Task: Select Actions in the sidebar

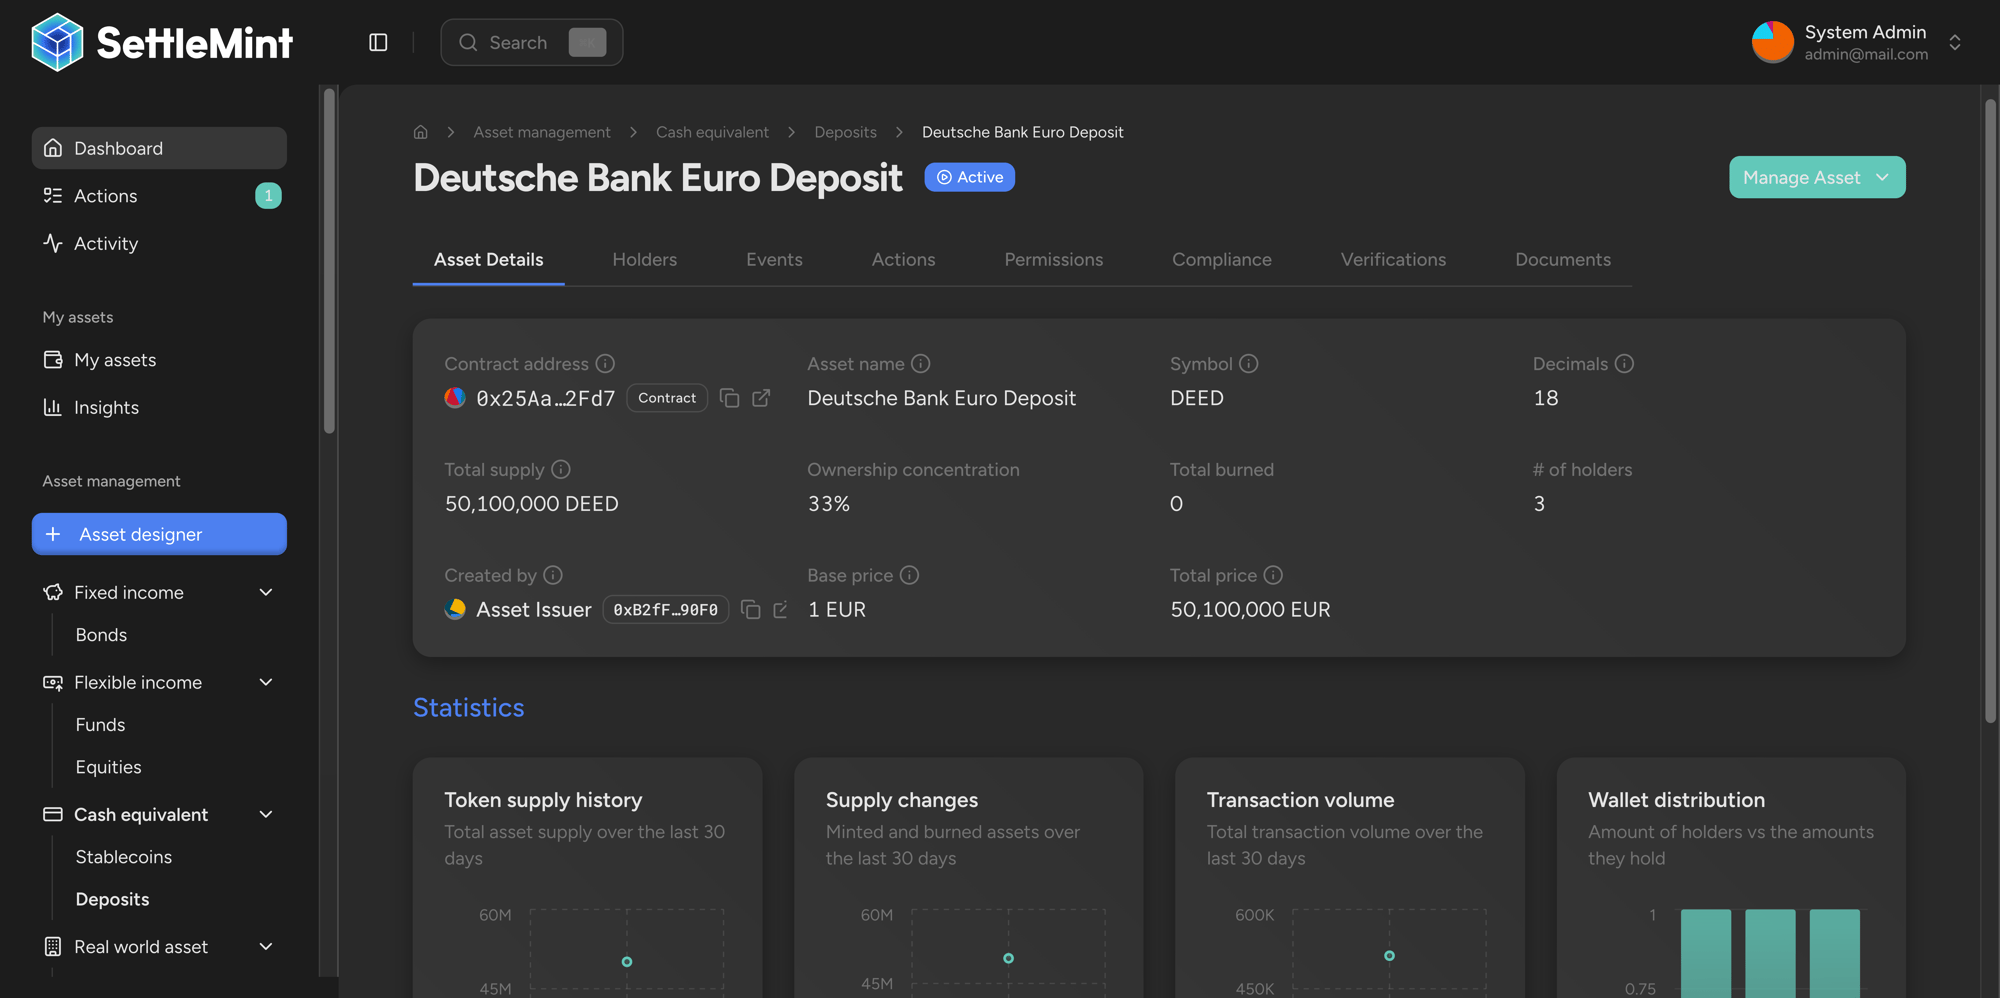Action: pos(106,196)
